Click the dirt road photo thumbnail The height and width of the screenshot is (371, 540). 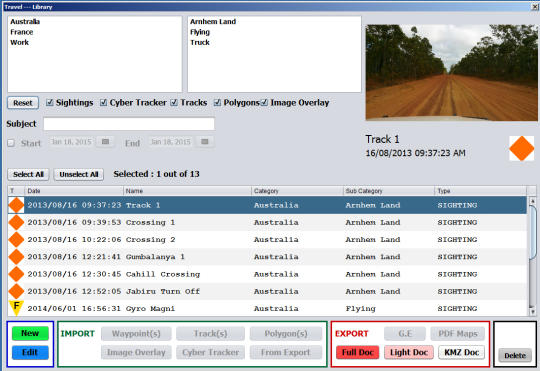pyautogui.click(x=451, y=72)
